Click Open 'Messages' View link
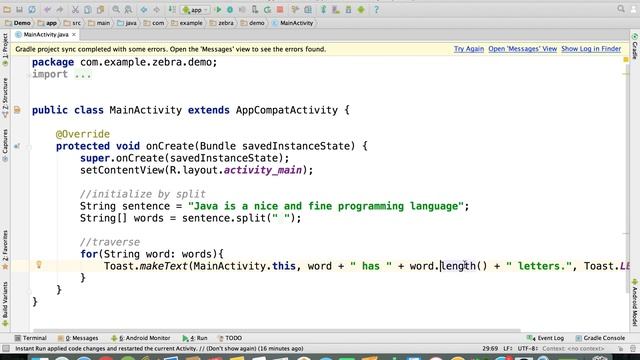 pos(522,49)
